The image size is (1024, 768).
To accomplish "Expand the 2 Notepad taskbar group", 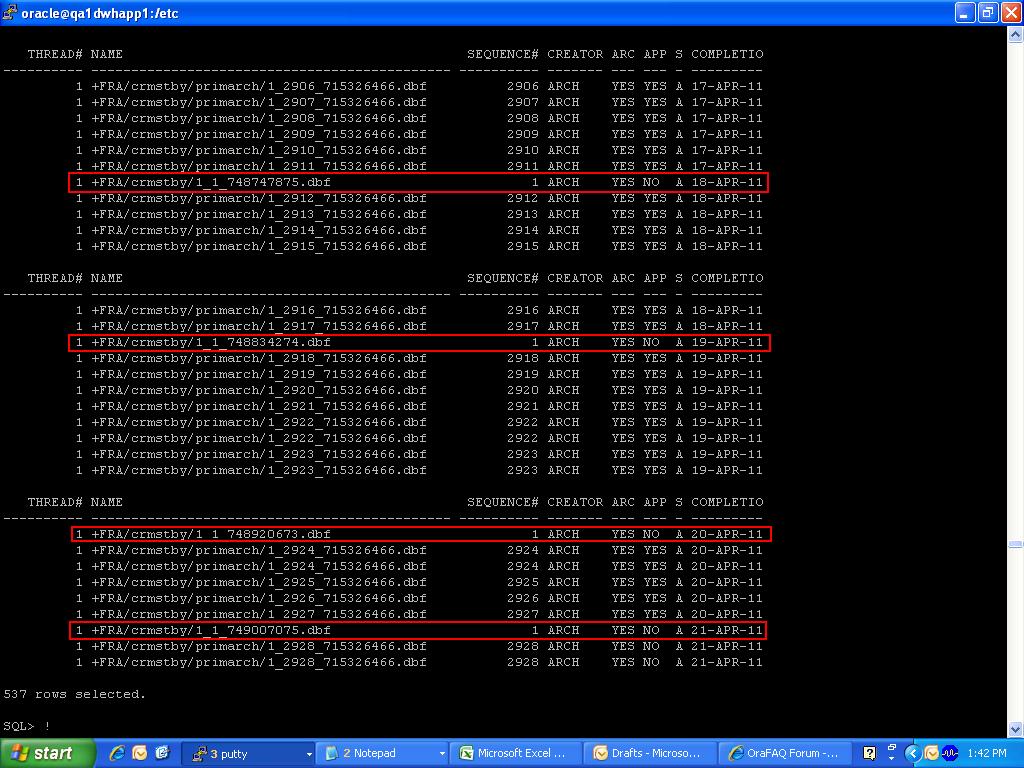I will 441,754.
